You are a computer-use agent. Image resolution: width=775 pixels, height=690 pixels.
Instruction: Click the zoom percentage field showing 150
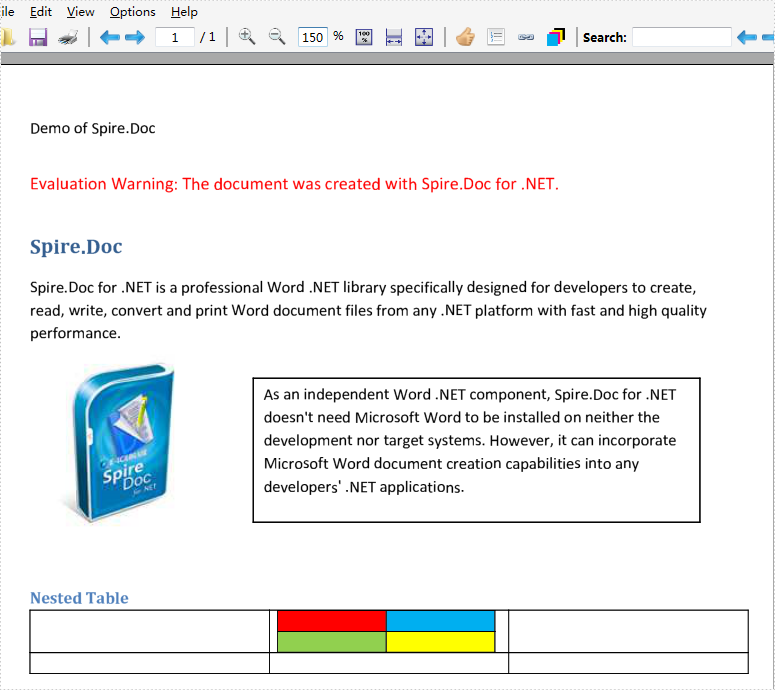(312, 37)
